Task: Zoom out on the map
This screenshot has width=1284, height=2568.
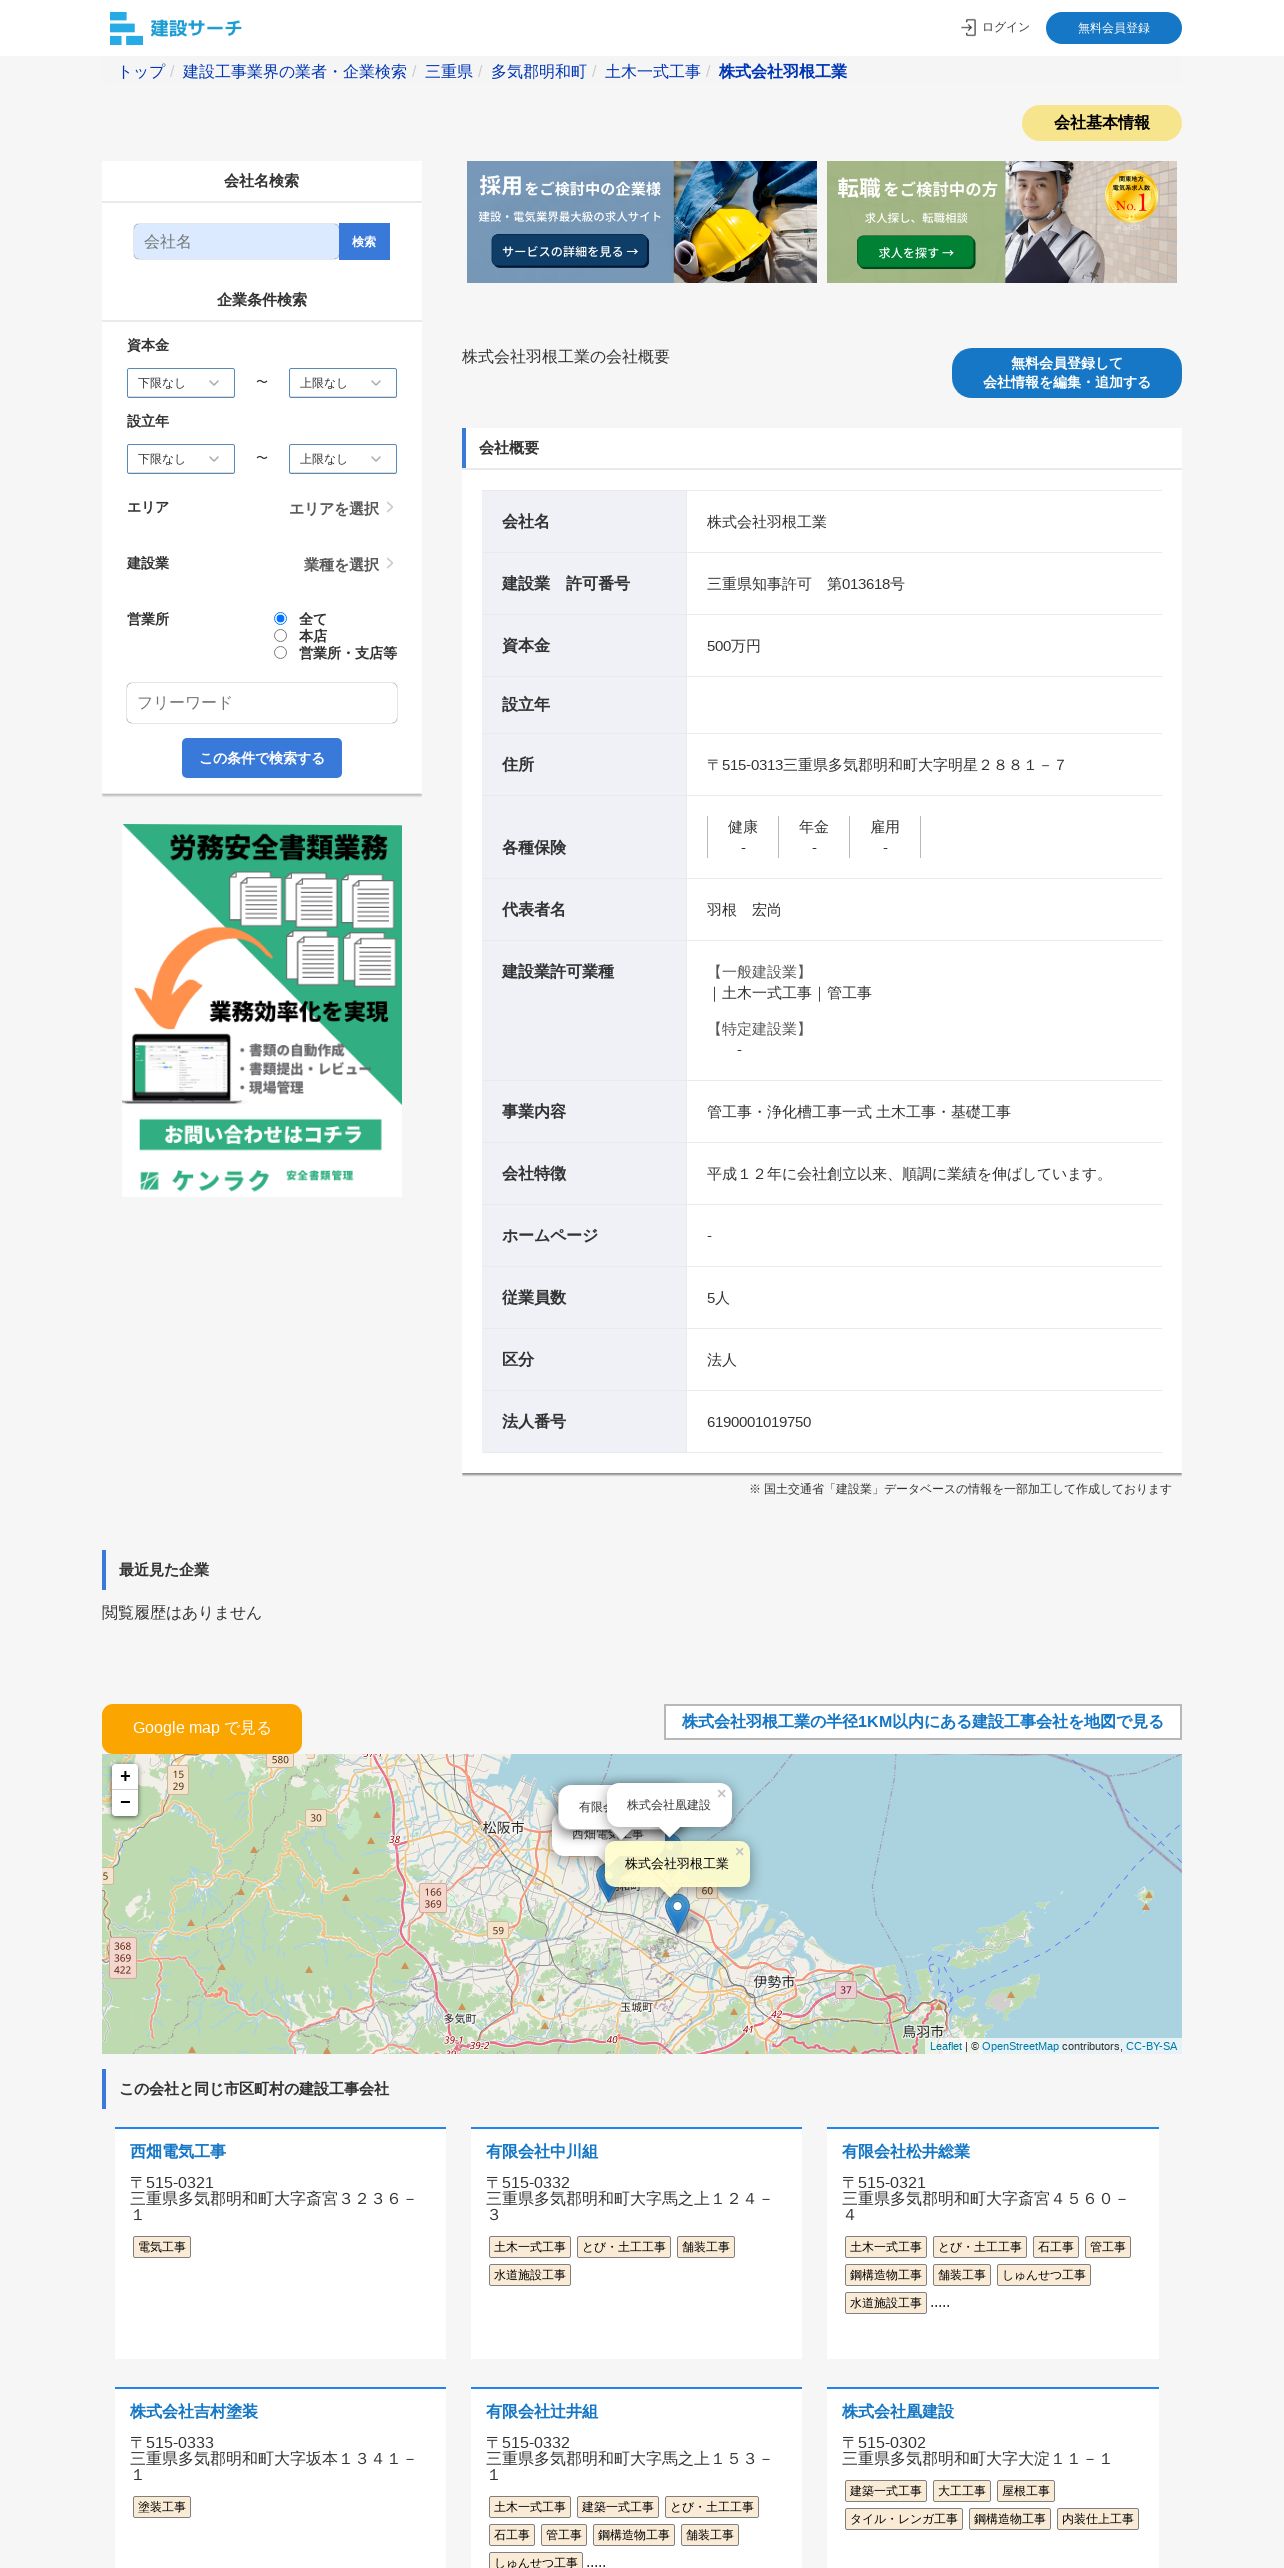Action: click(x=125, y=1802)
